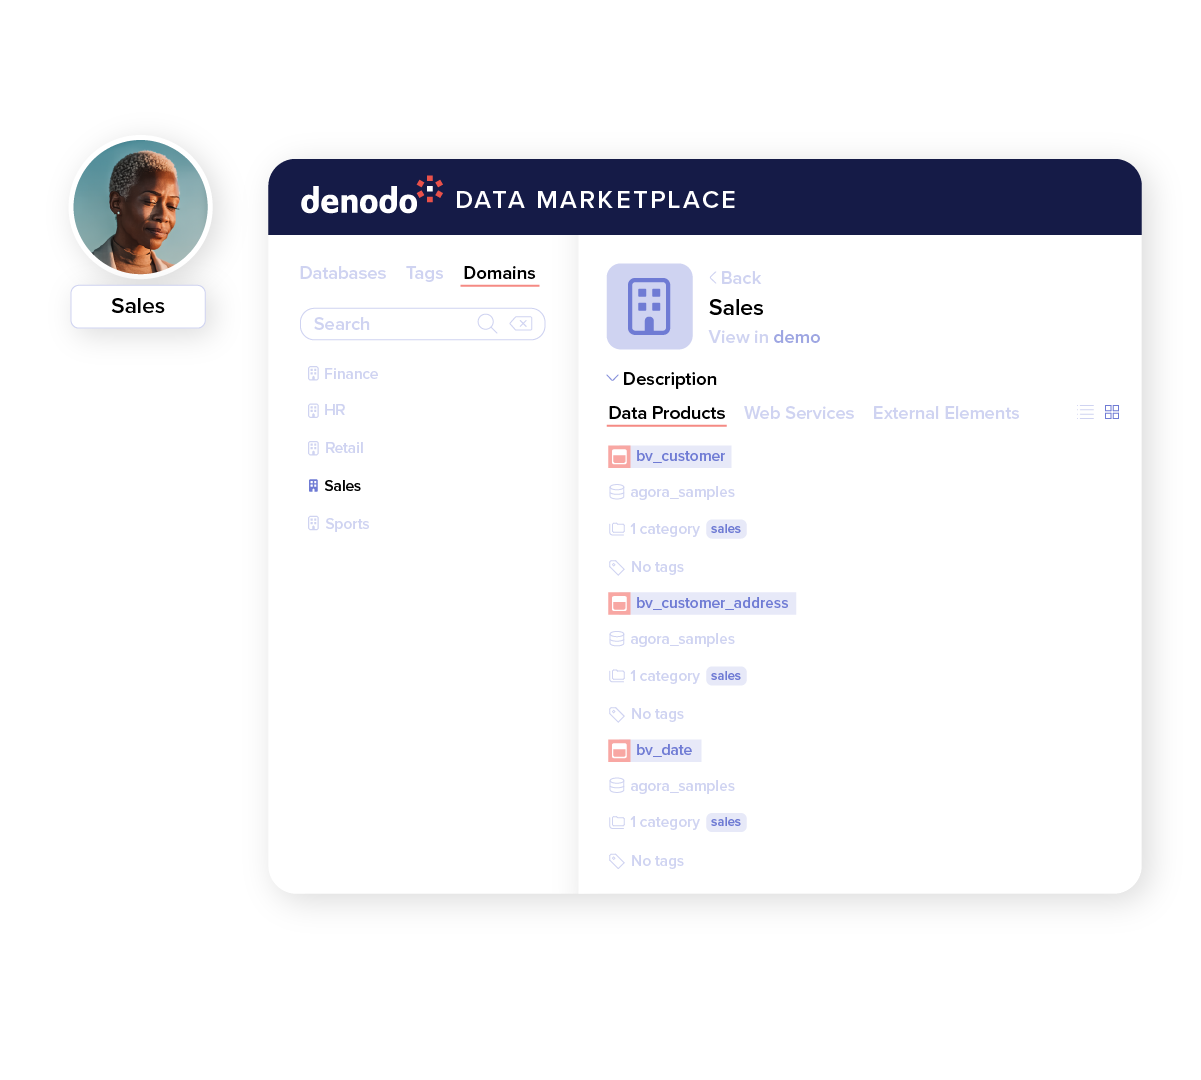Collapse the Description section
Image resolution: width=1201 pixels, height=1080 pixels.
point(612,379)
